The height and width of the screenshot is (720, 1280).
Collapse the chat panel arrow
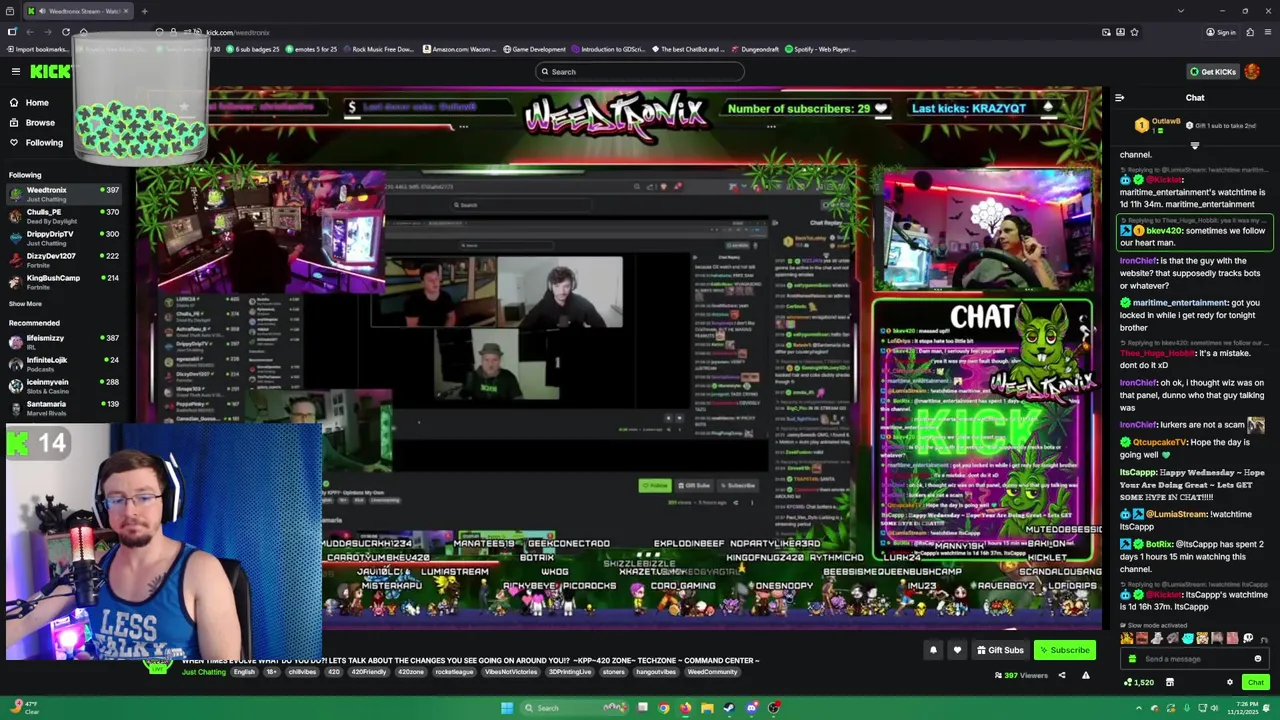click(1119, 98)
